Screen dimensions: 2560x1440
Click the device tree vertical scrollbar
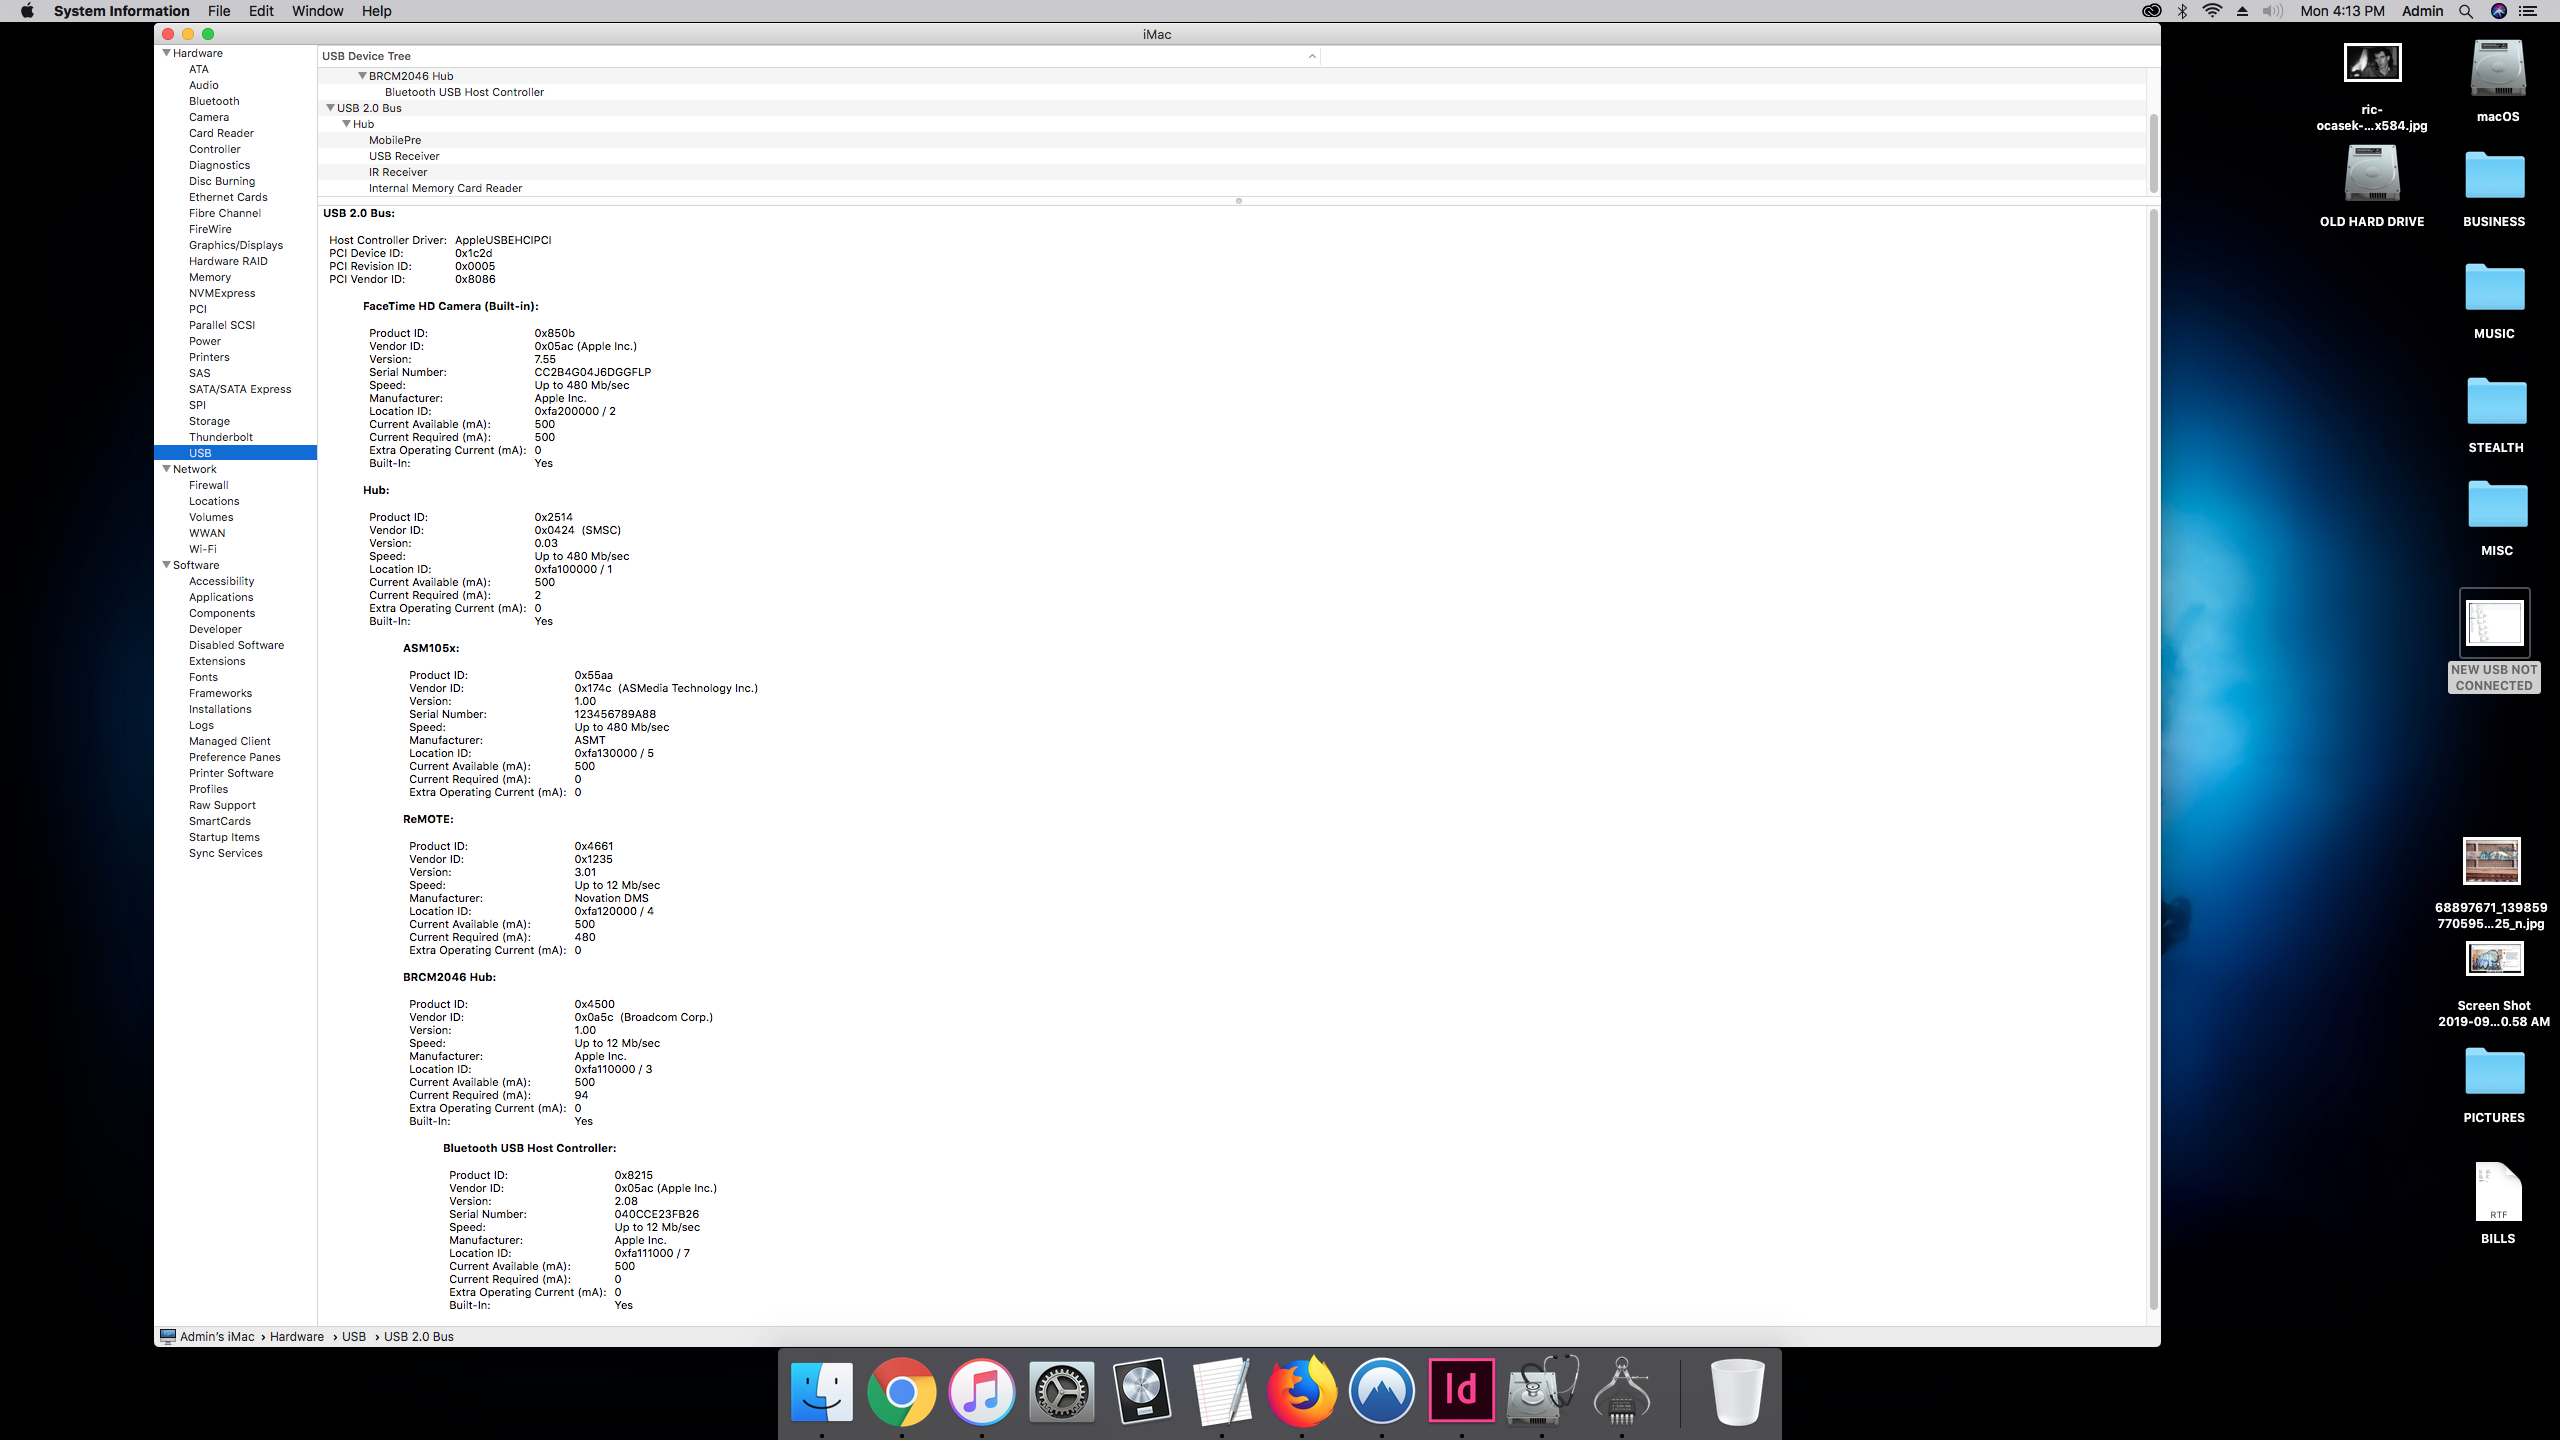click(x=2153, y=152)
